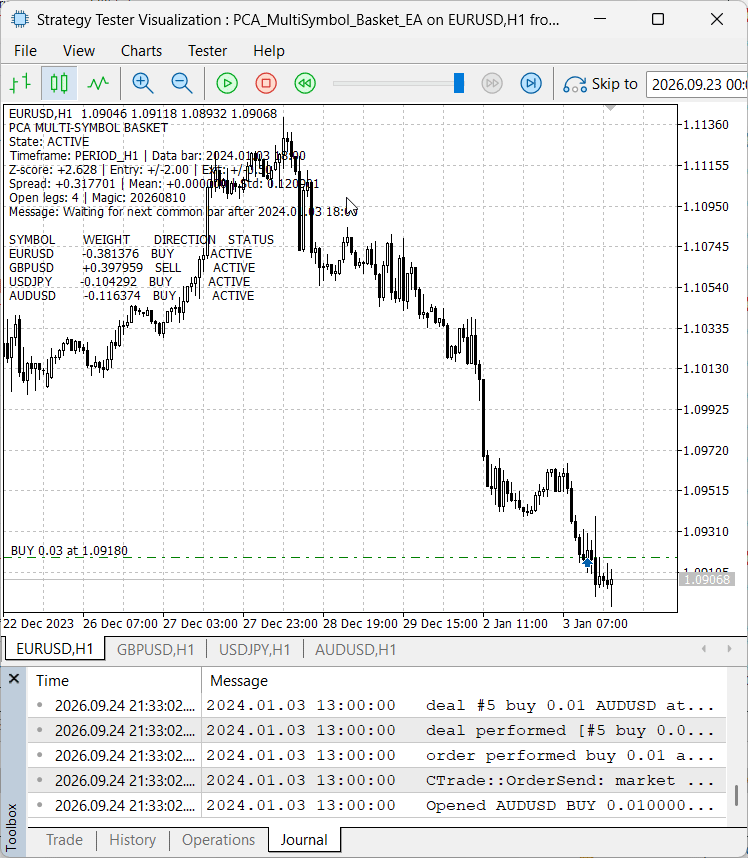748x858 pixels.
Task: Zoom in on the chart
Action: coord(143,83)
